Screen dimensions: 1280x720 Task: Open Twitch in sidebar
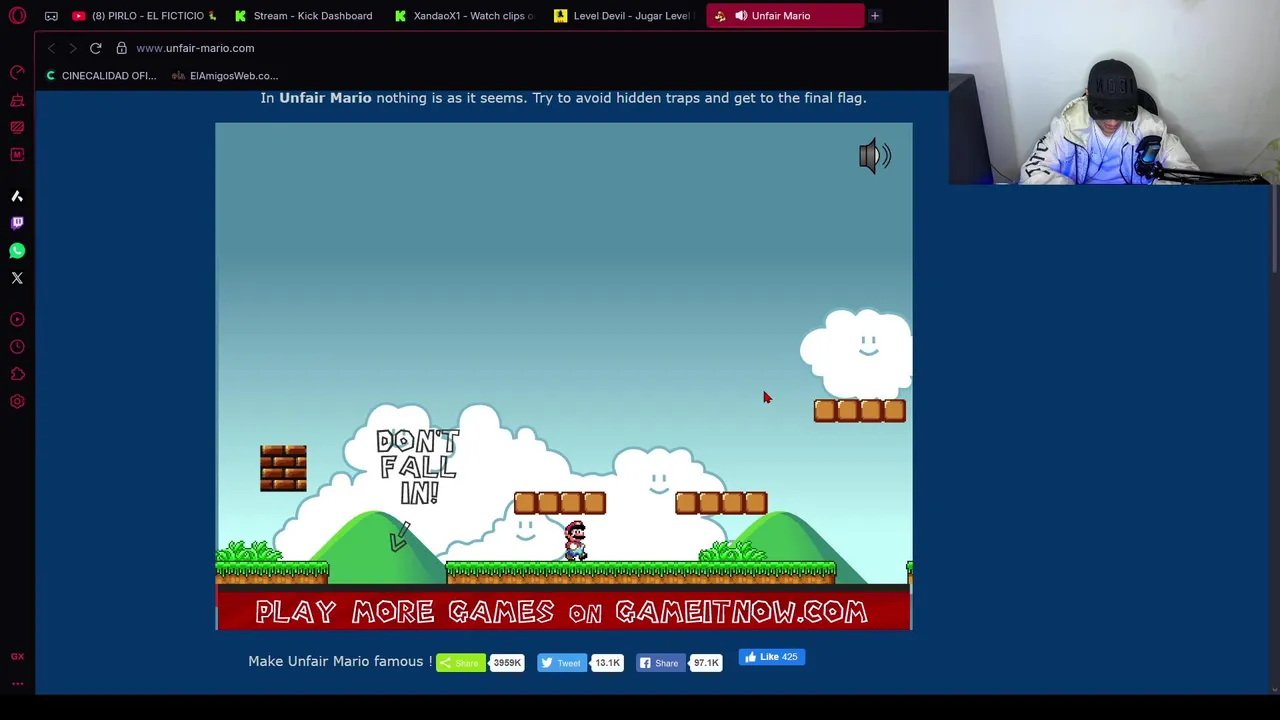pos(17,223)
